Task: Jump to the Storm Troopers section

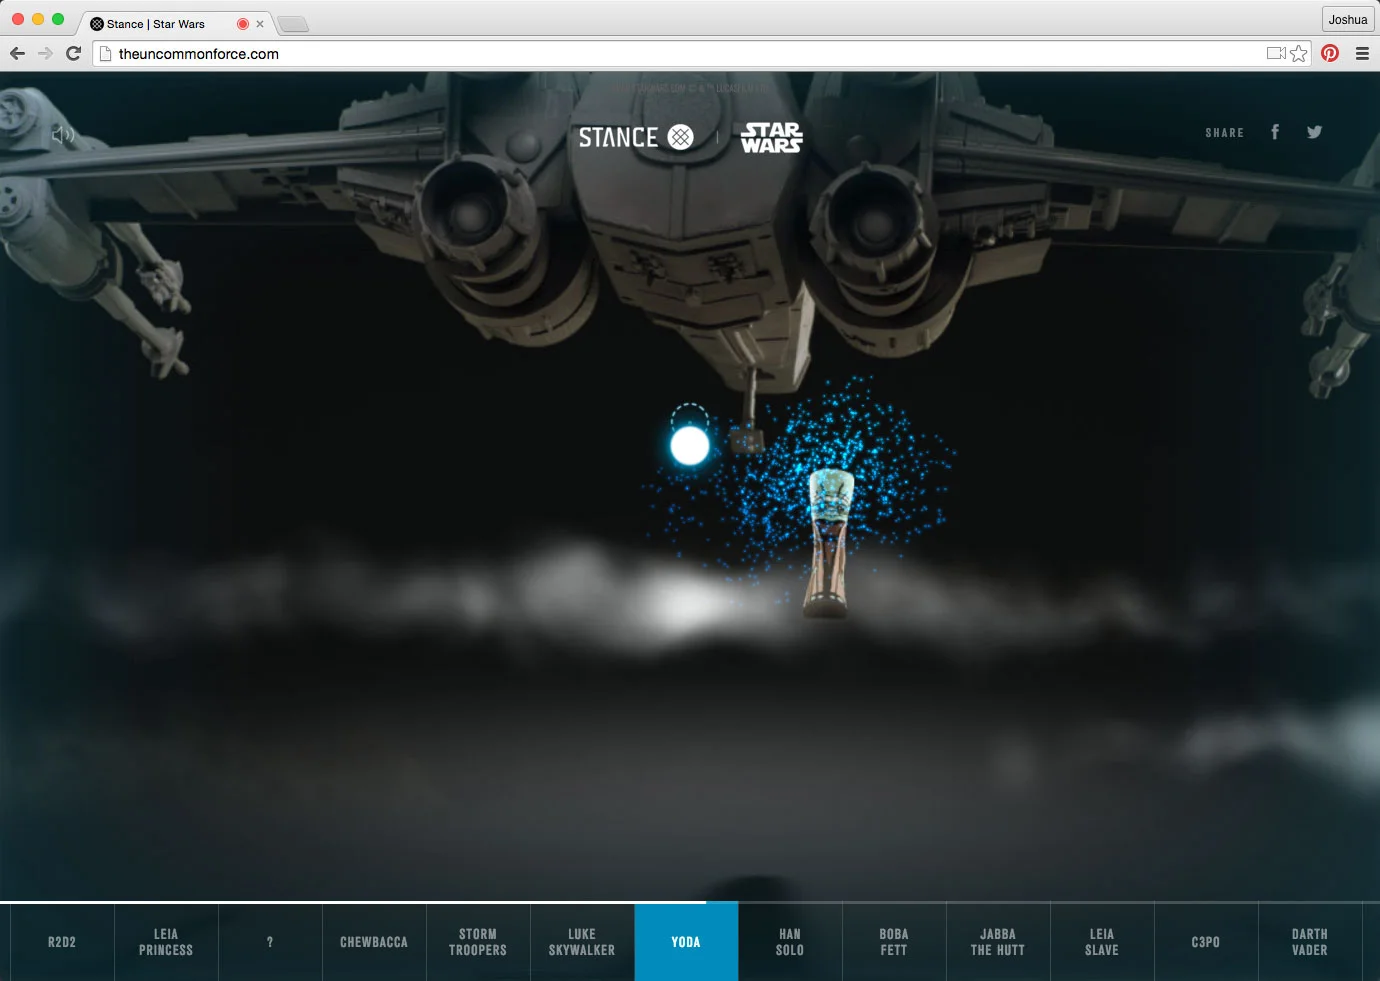Action: tap(478, 942)
